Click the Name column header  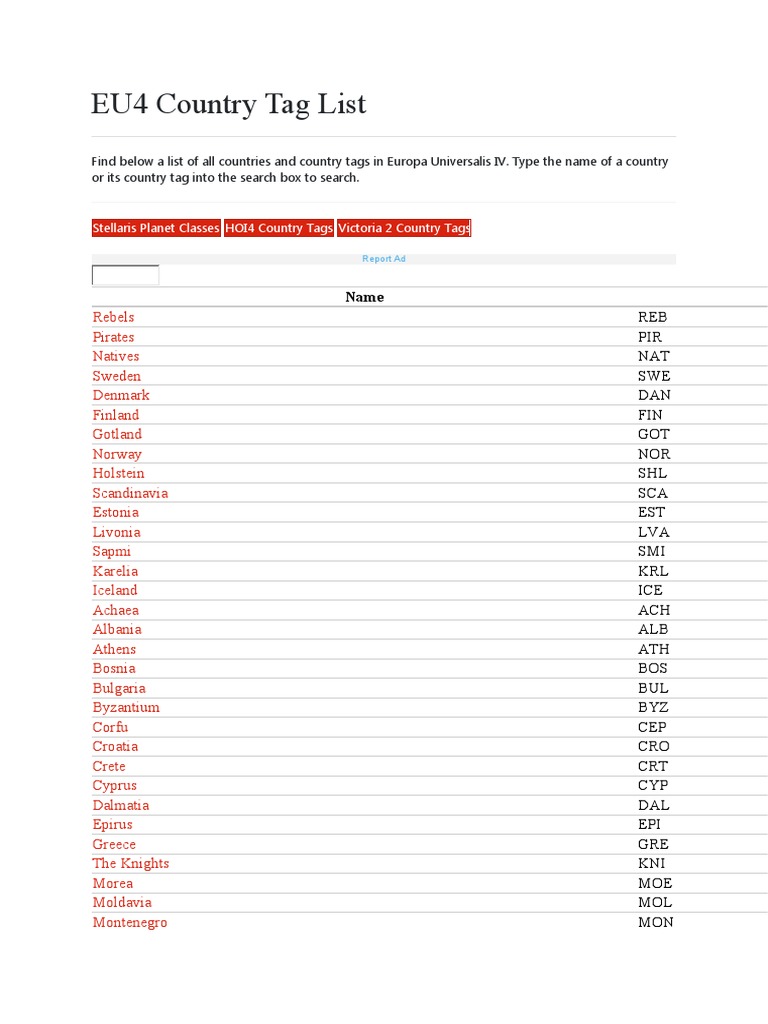tap(364, 297)
